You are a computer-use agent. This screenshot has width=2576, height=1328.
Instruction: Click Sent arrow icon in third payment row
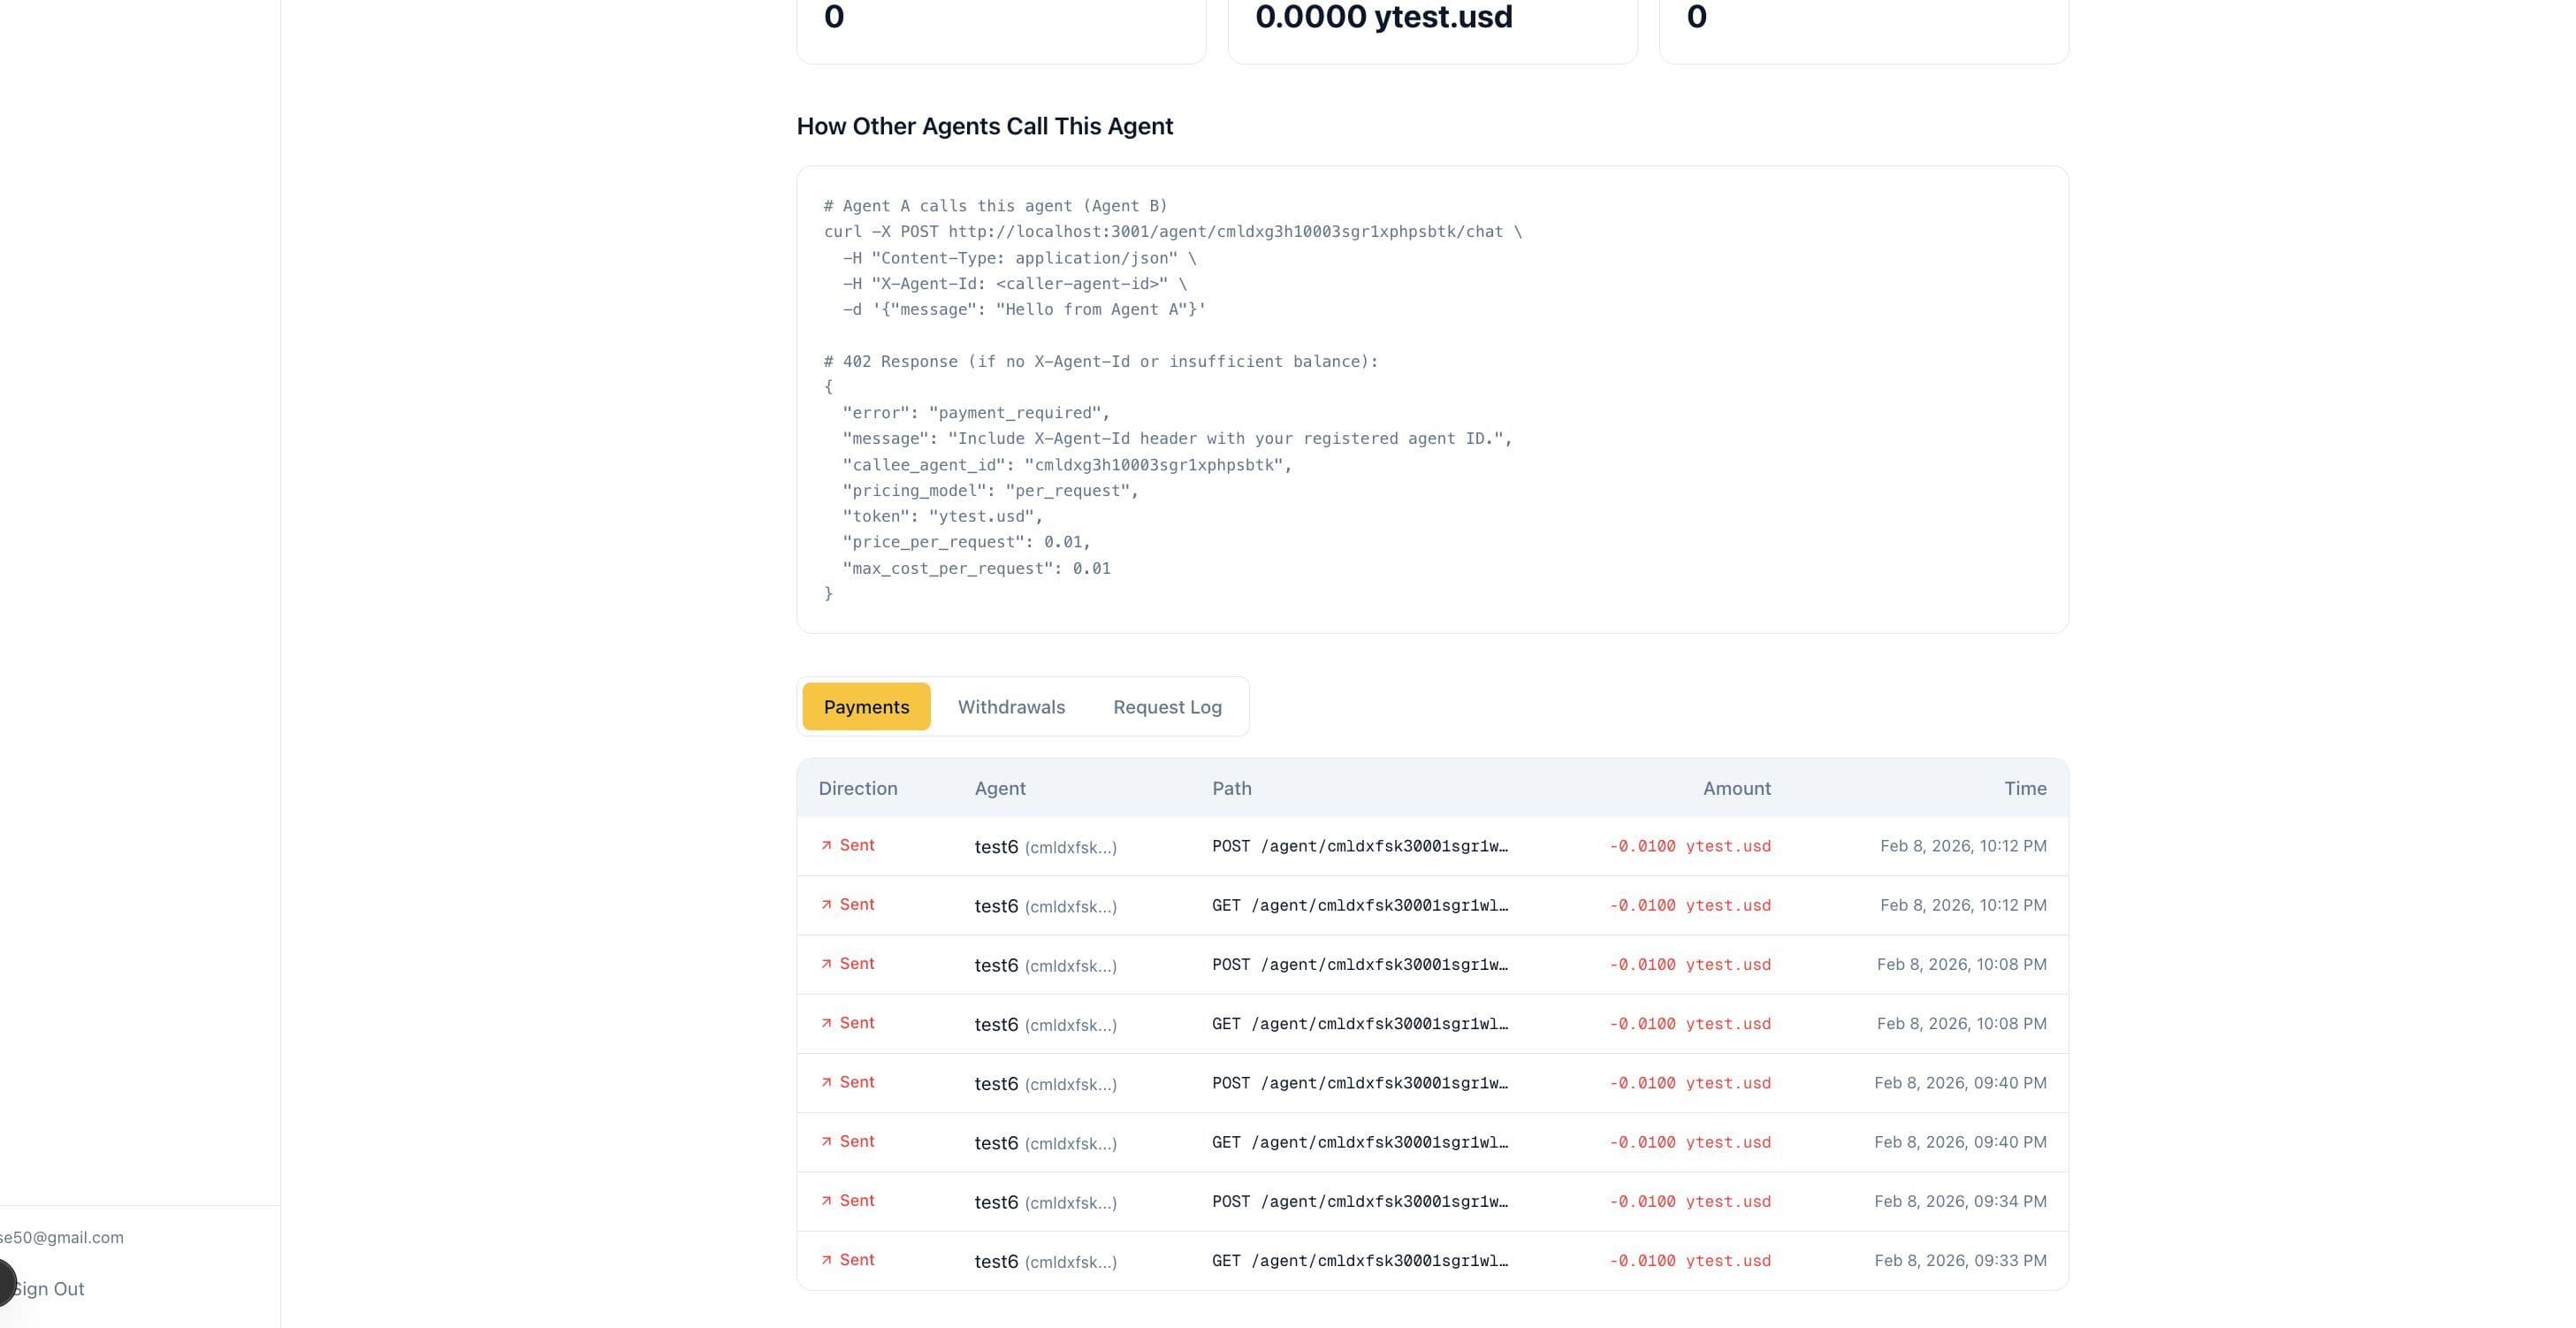click(827, 964)
